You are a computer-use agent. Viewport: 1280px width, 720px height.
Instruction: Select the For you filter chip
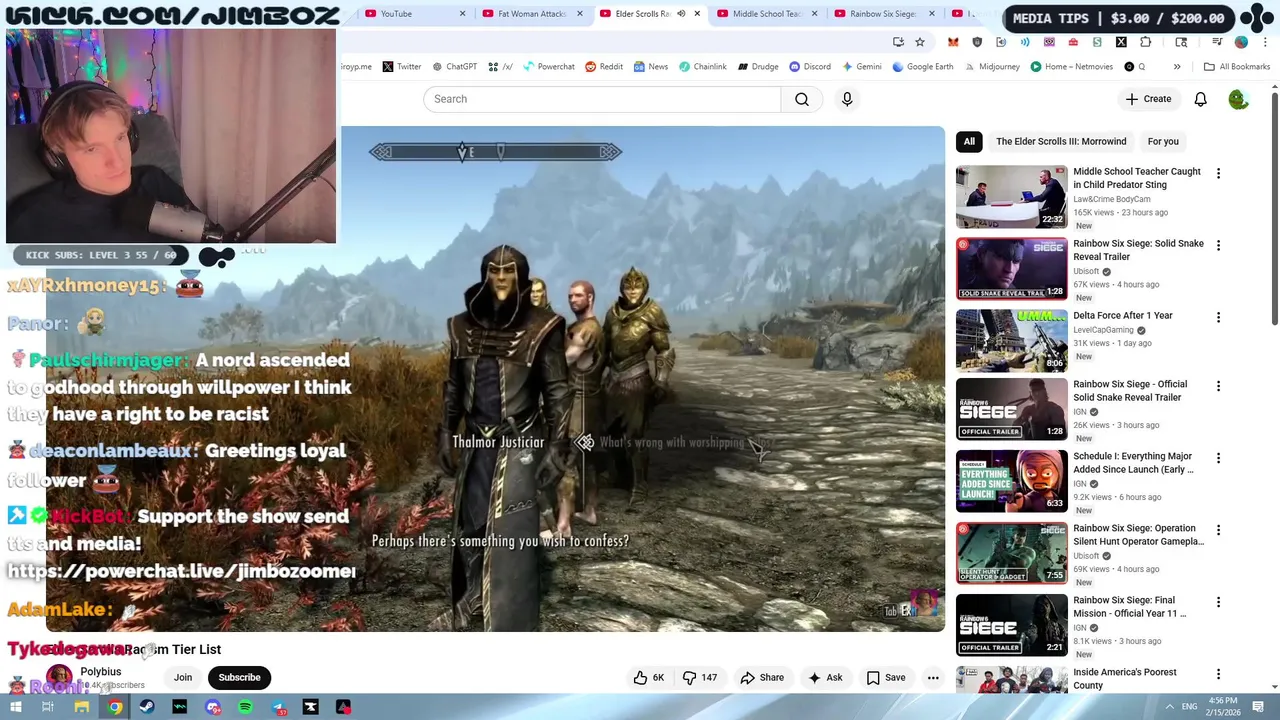(1163, 141)
